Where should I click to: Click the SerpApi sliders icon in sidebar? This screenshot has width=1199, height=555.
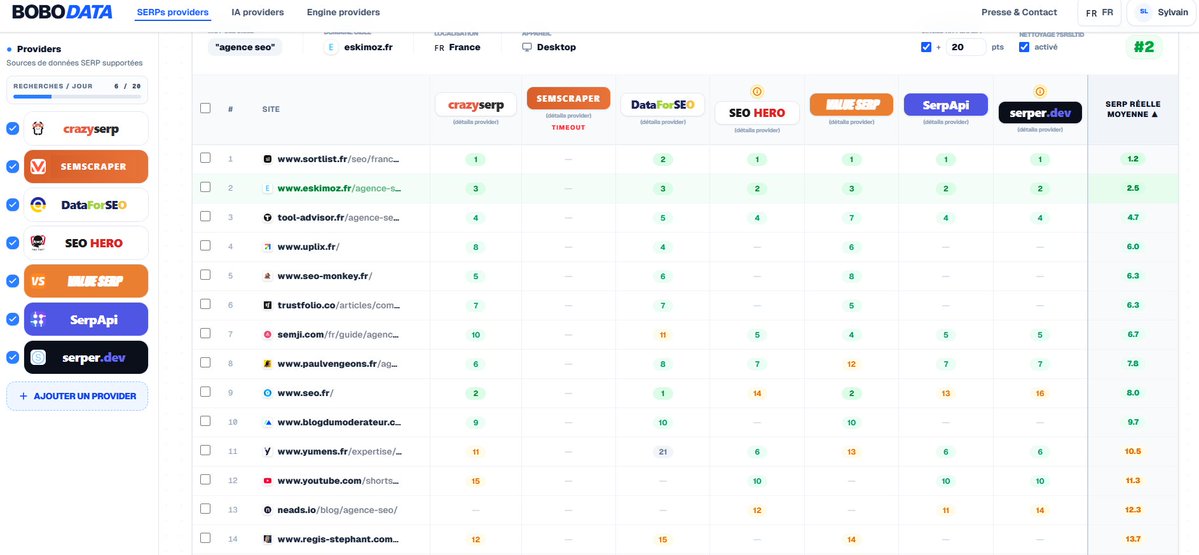pos(38,320)
